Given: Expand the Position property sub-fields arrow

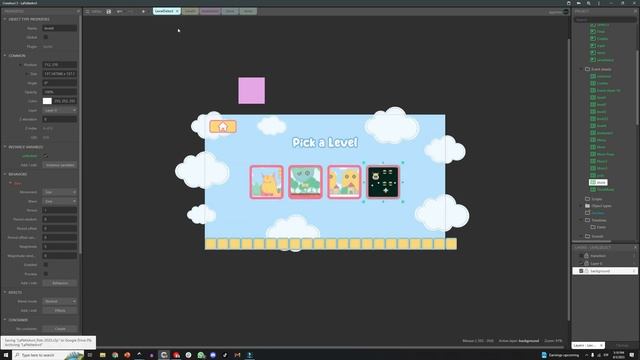Looking at the screenshot, I should (20, 64).
